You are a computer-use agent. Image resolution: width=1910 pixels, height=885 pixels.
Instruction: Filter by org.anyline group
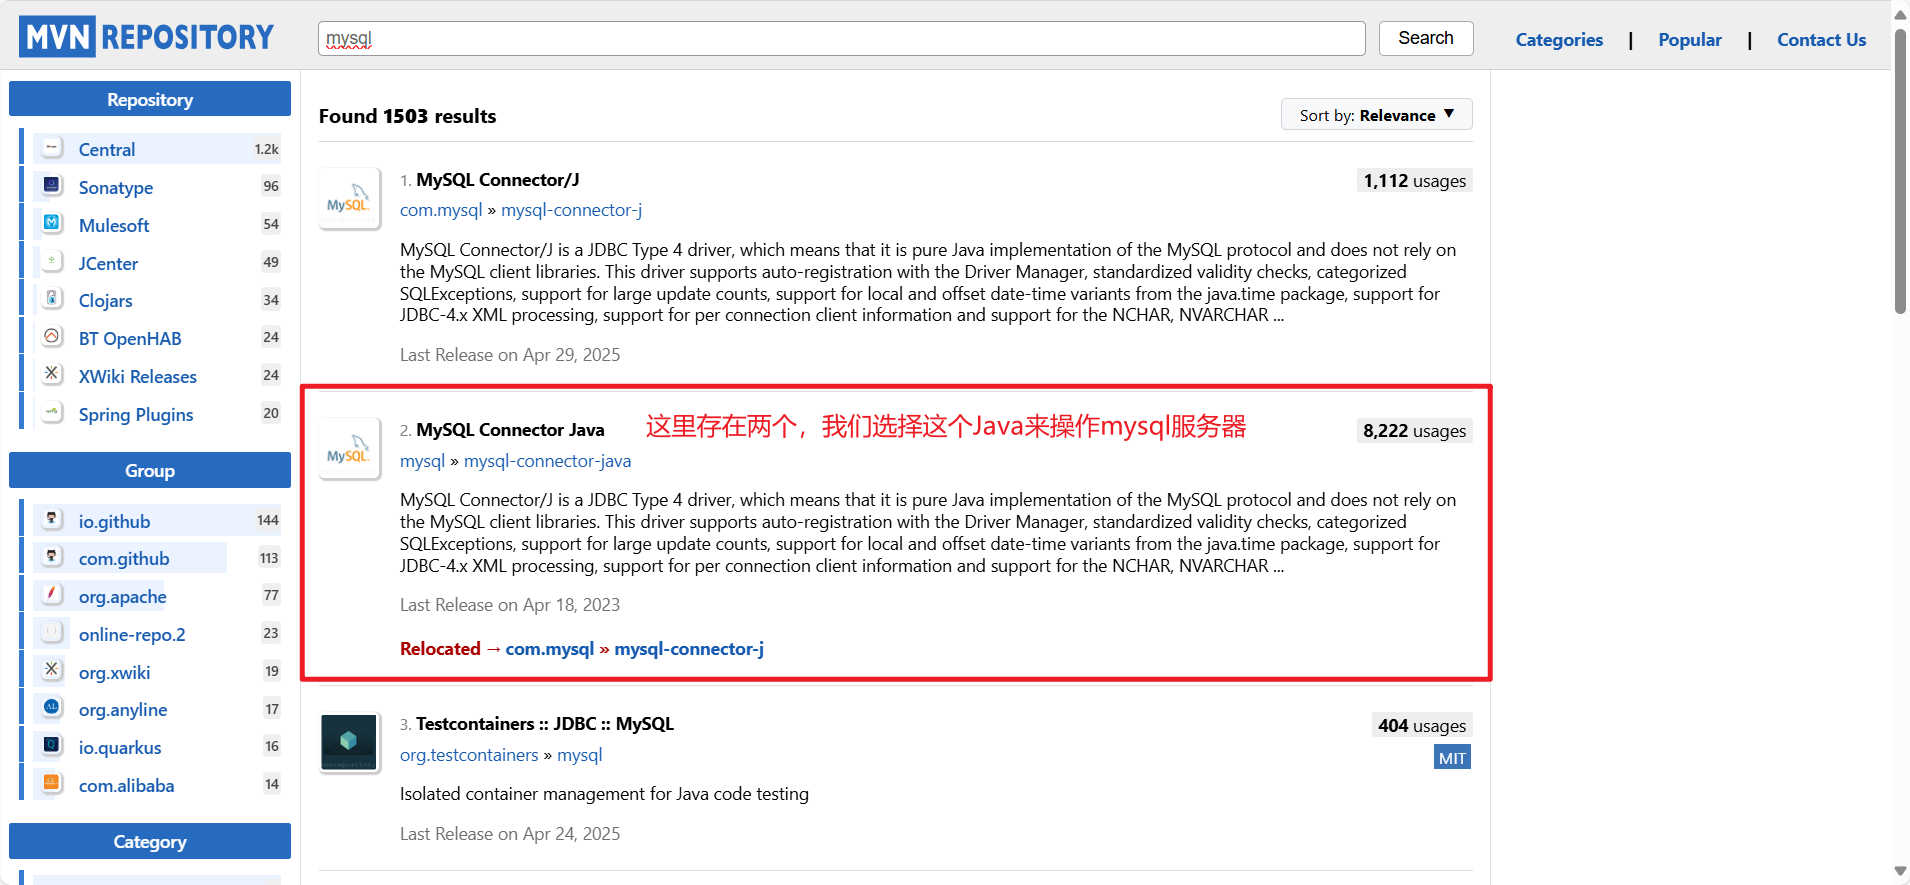point(123,709)
